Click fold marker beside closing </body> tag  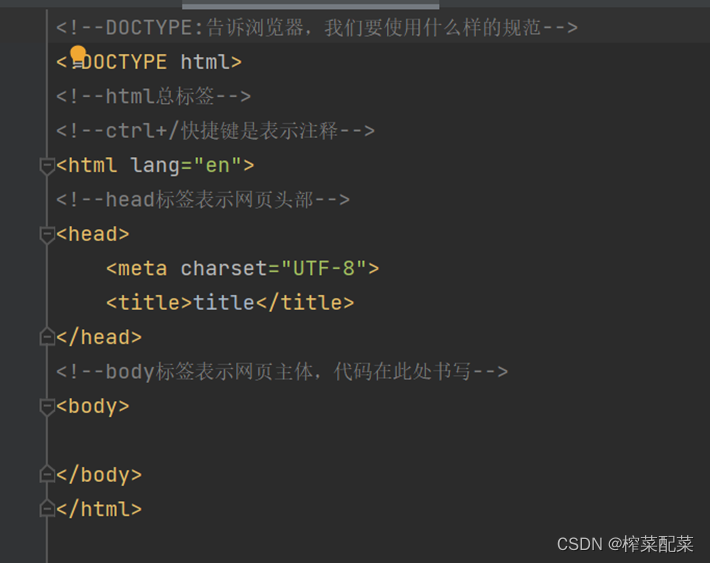47,474
